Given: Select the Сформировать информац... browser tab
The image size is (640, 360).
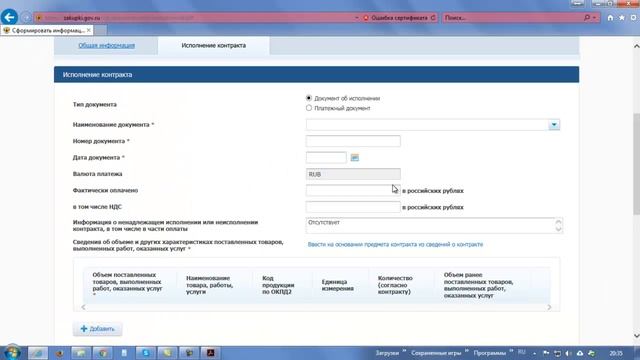Looking at the screenshot, I should click(47, 30).
